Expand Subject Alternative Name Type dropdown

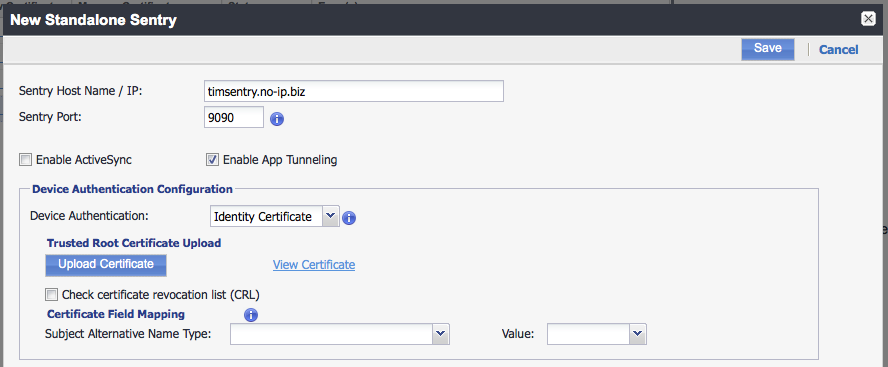tap(441, 334)
